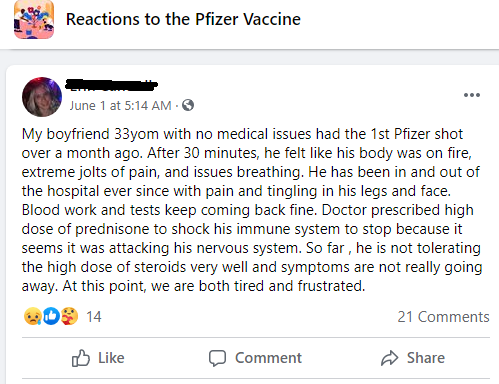Click the Share button label

tap(426, 358)
